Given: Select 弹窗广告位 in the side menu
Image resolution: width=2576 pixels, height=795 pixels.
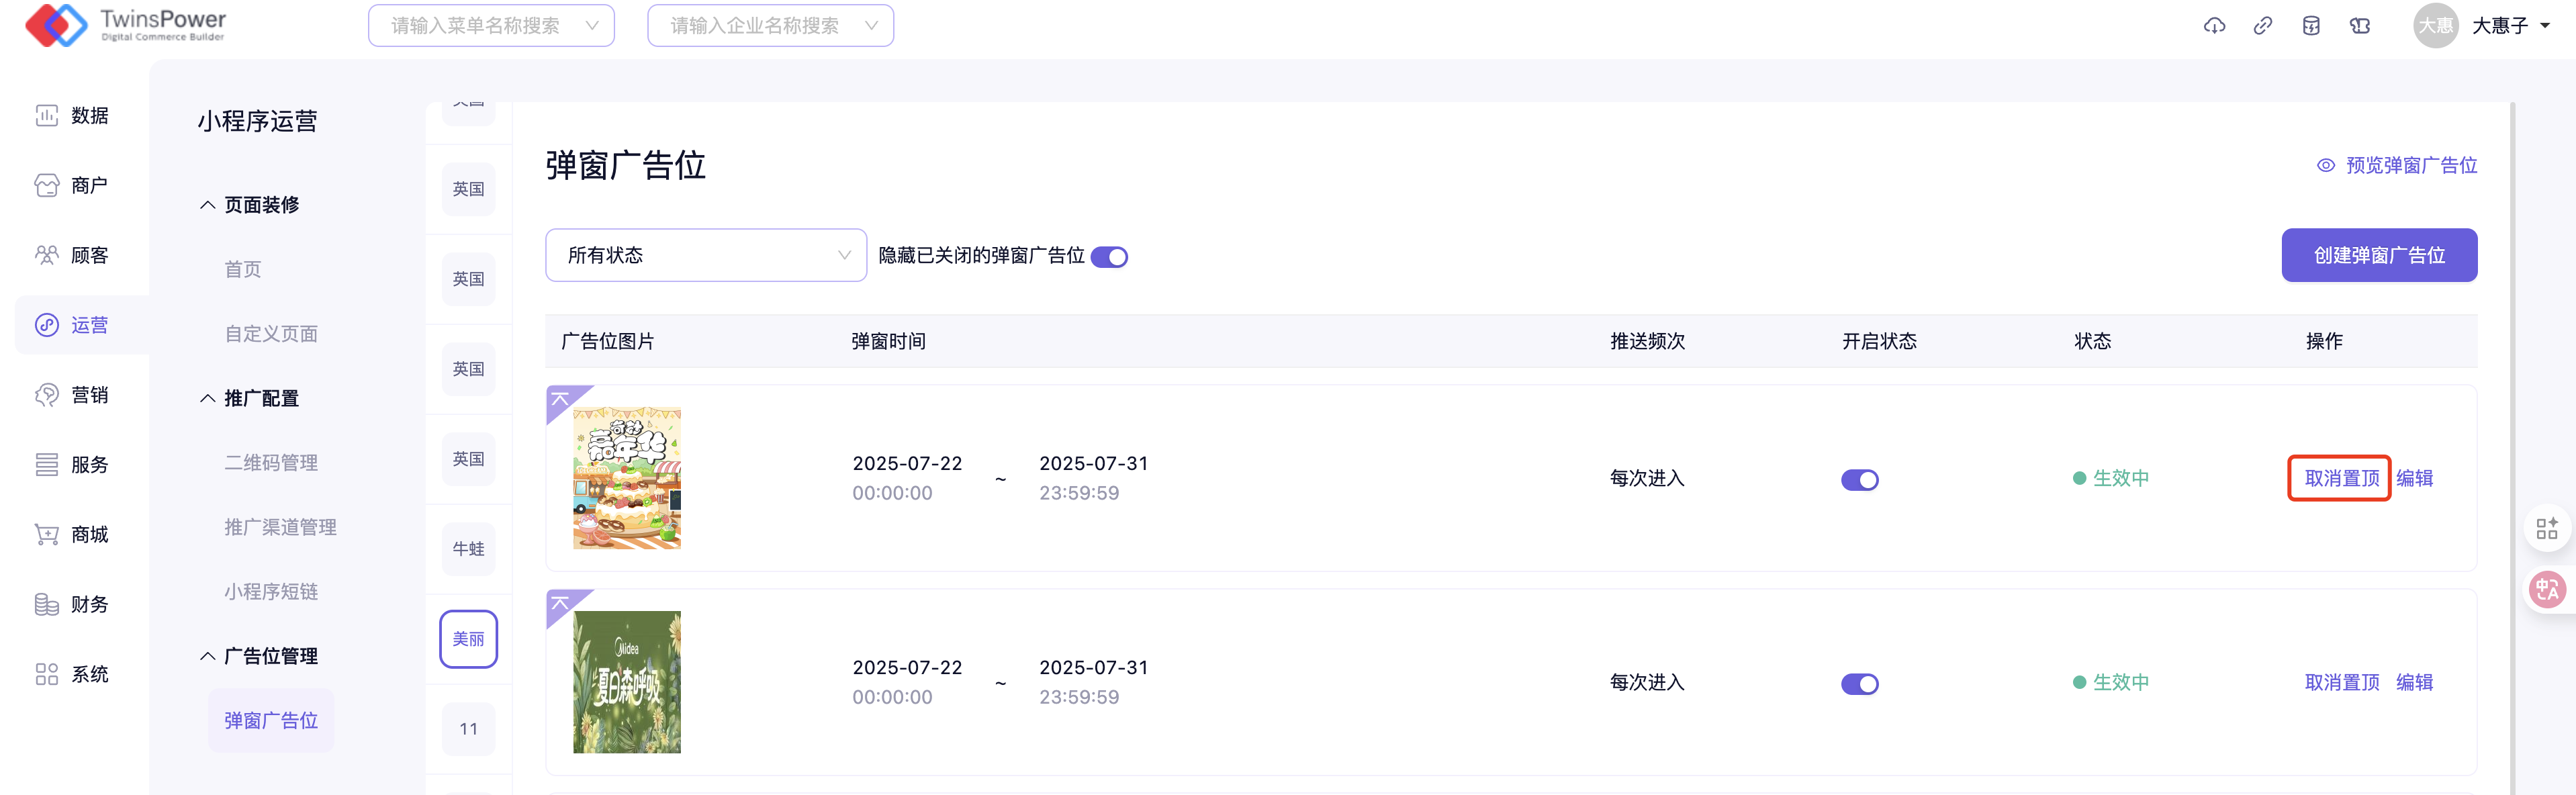Looking at the screenshot, I should click(271, 720).
